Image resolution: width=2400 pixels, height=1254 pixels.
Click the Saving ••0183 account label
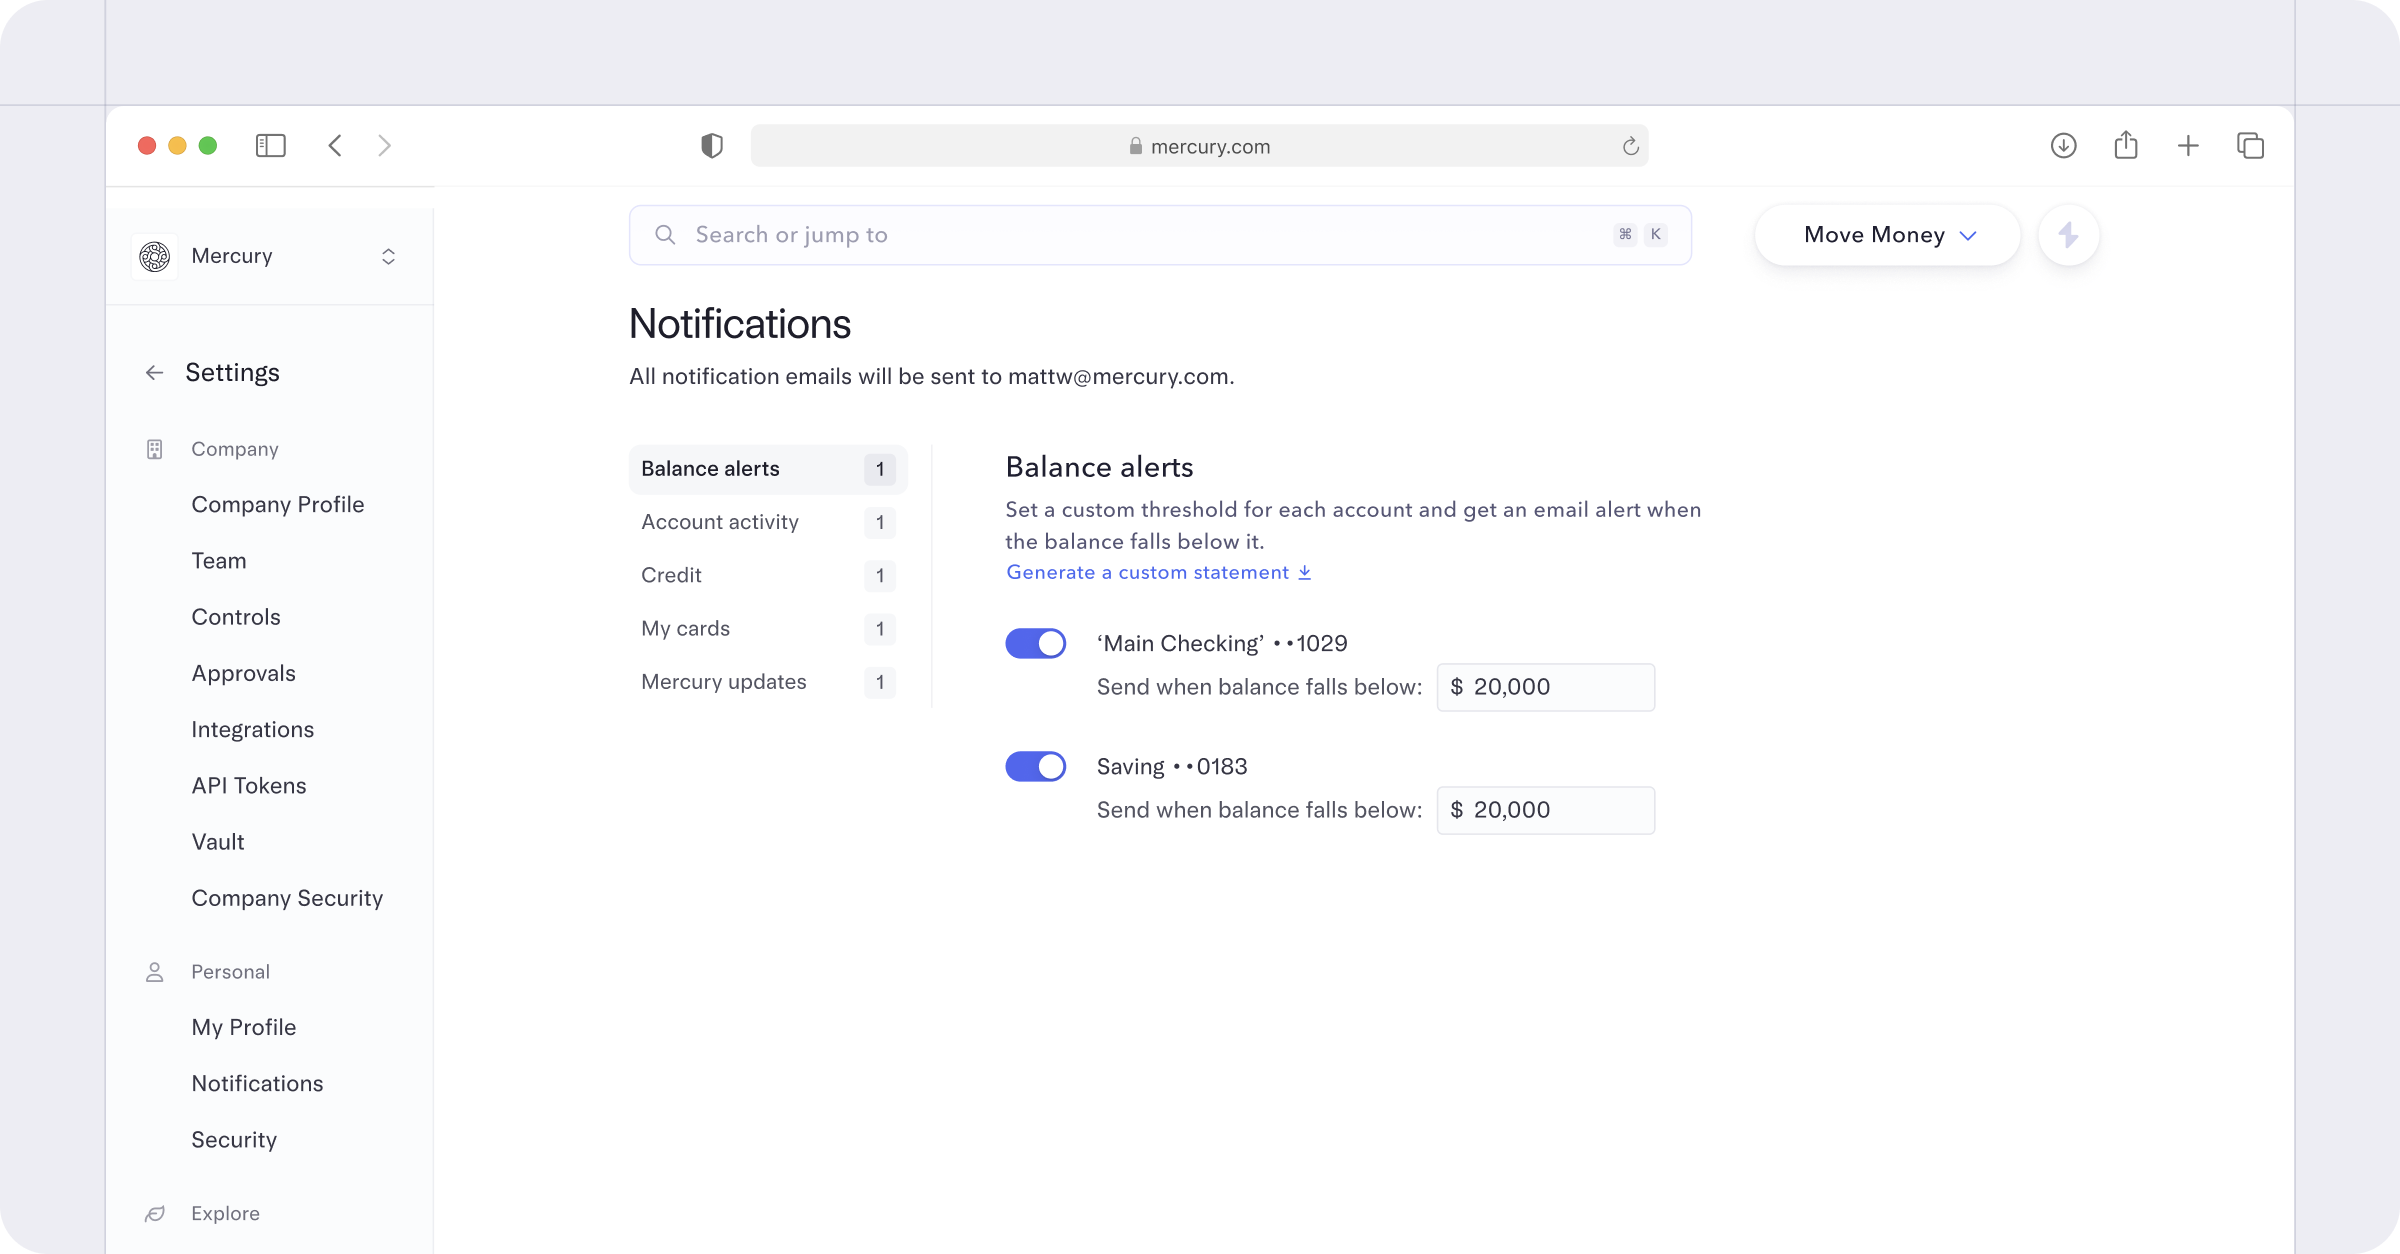(x=1172, y=767)
